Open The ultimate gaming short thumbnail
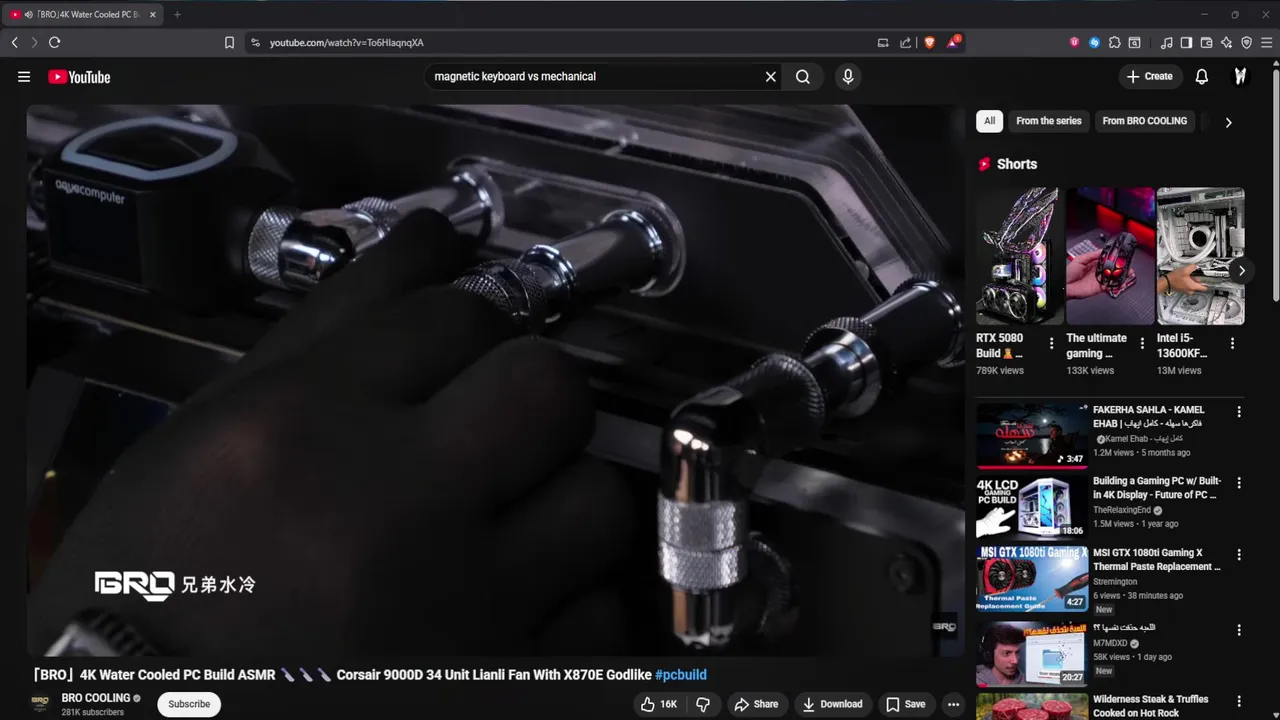Image resolution: width=1280 pixels, height=720 pixels. pos(1110,256)
